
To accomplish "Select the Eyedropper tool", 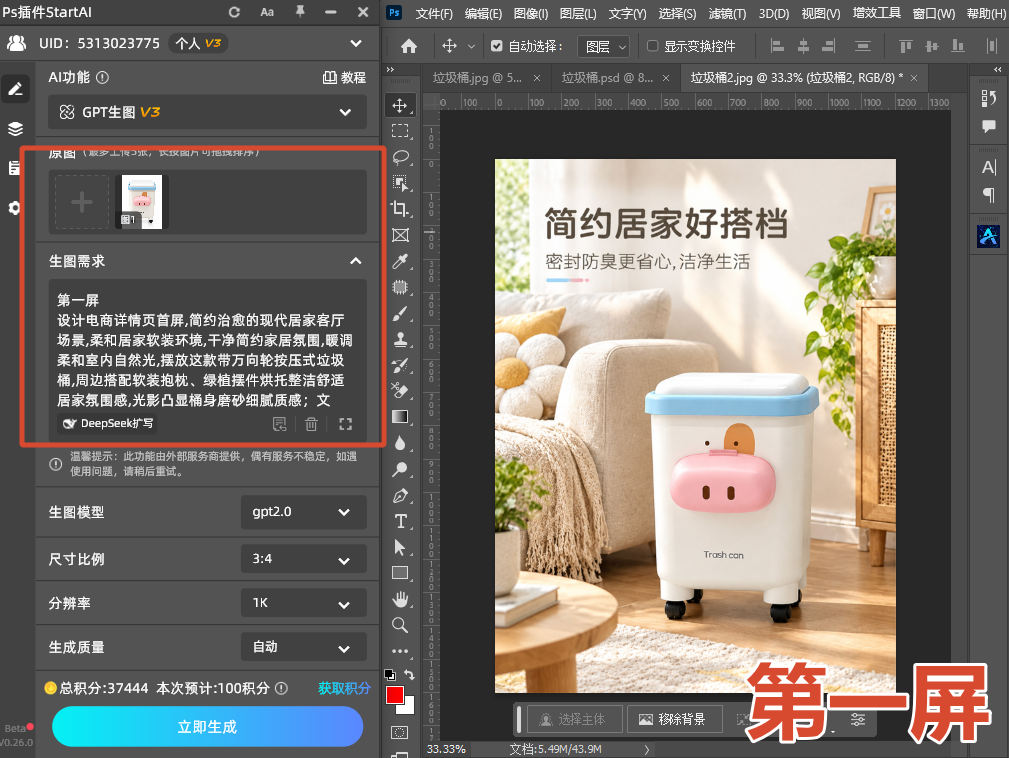I will [400, 261].
